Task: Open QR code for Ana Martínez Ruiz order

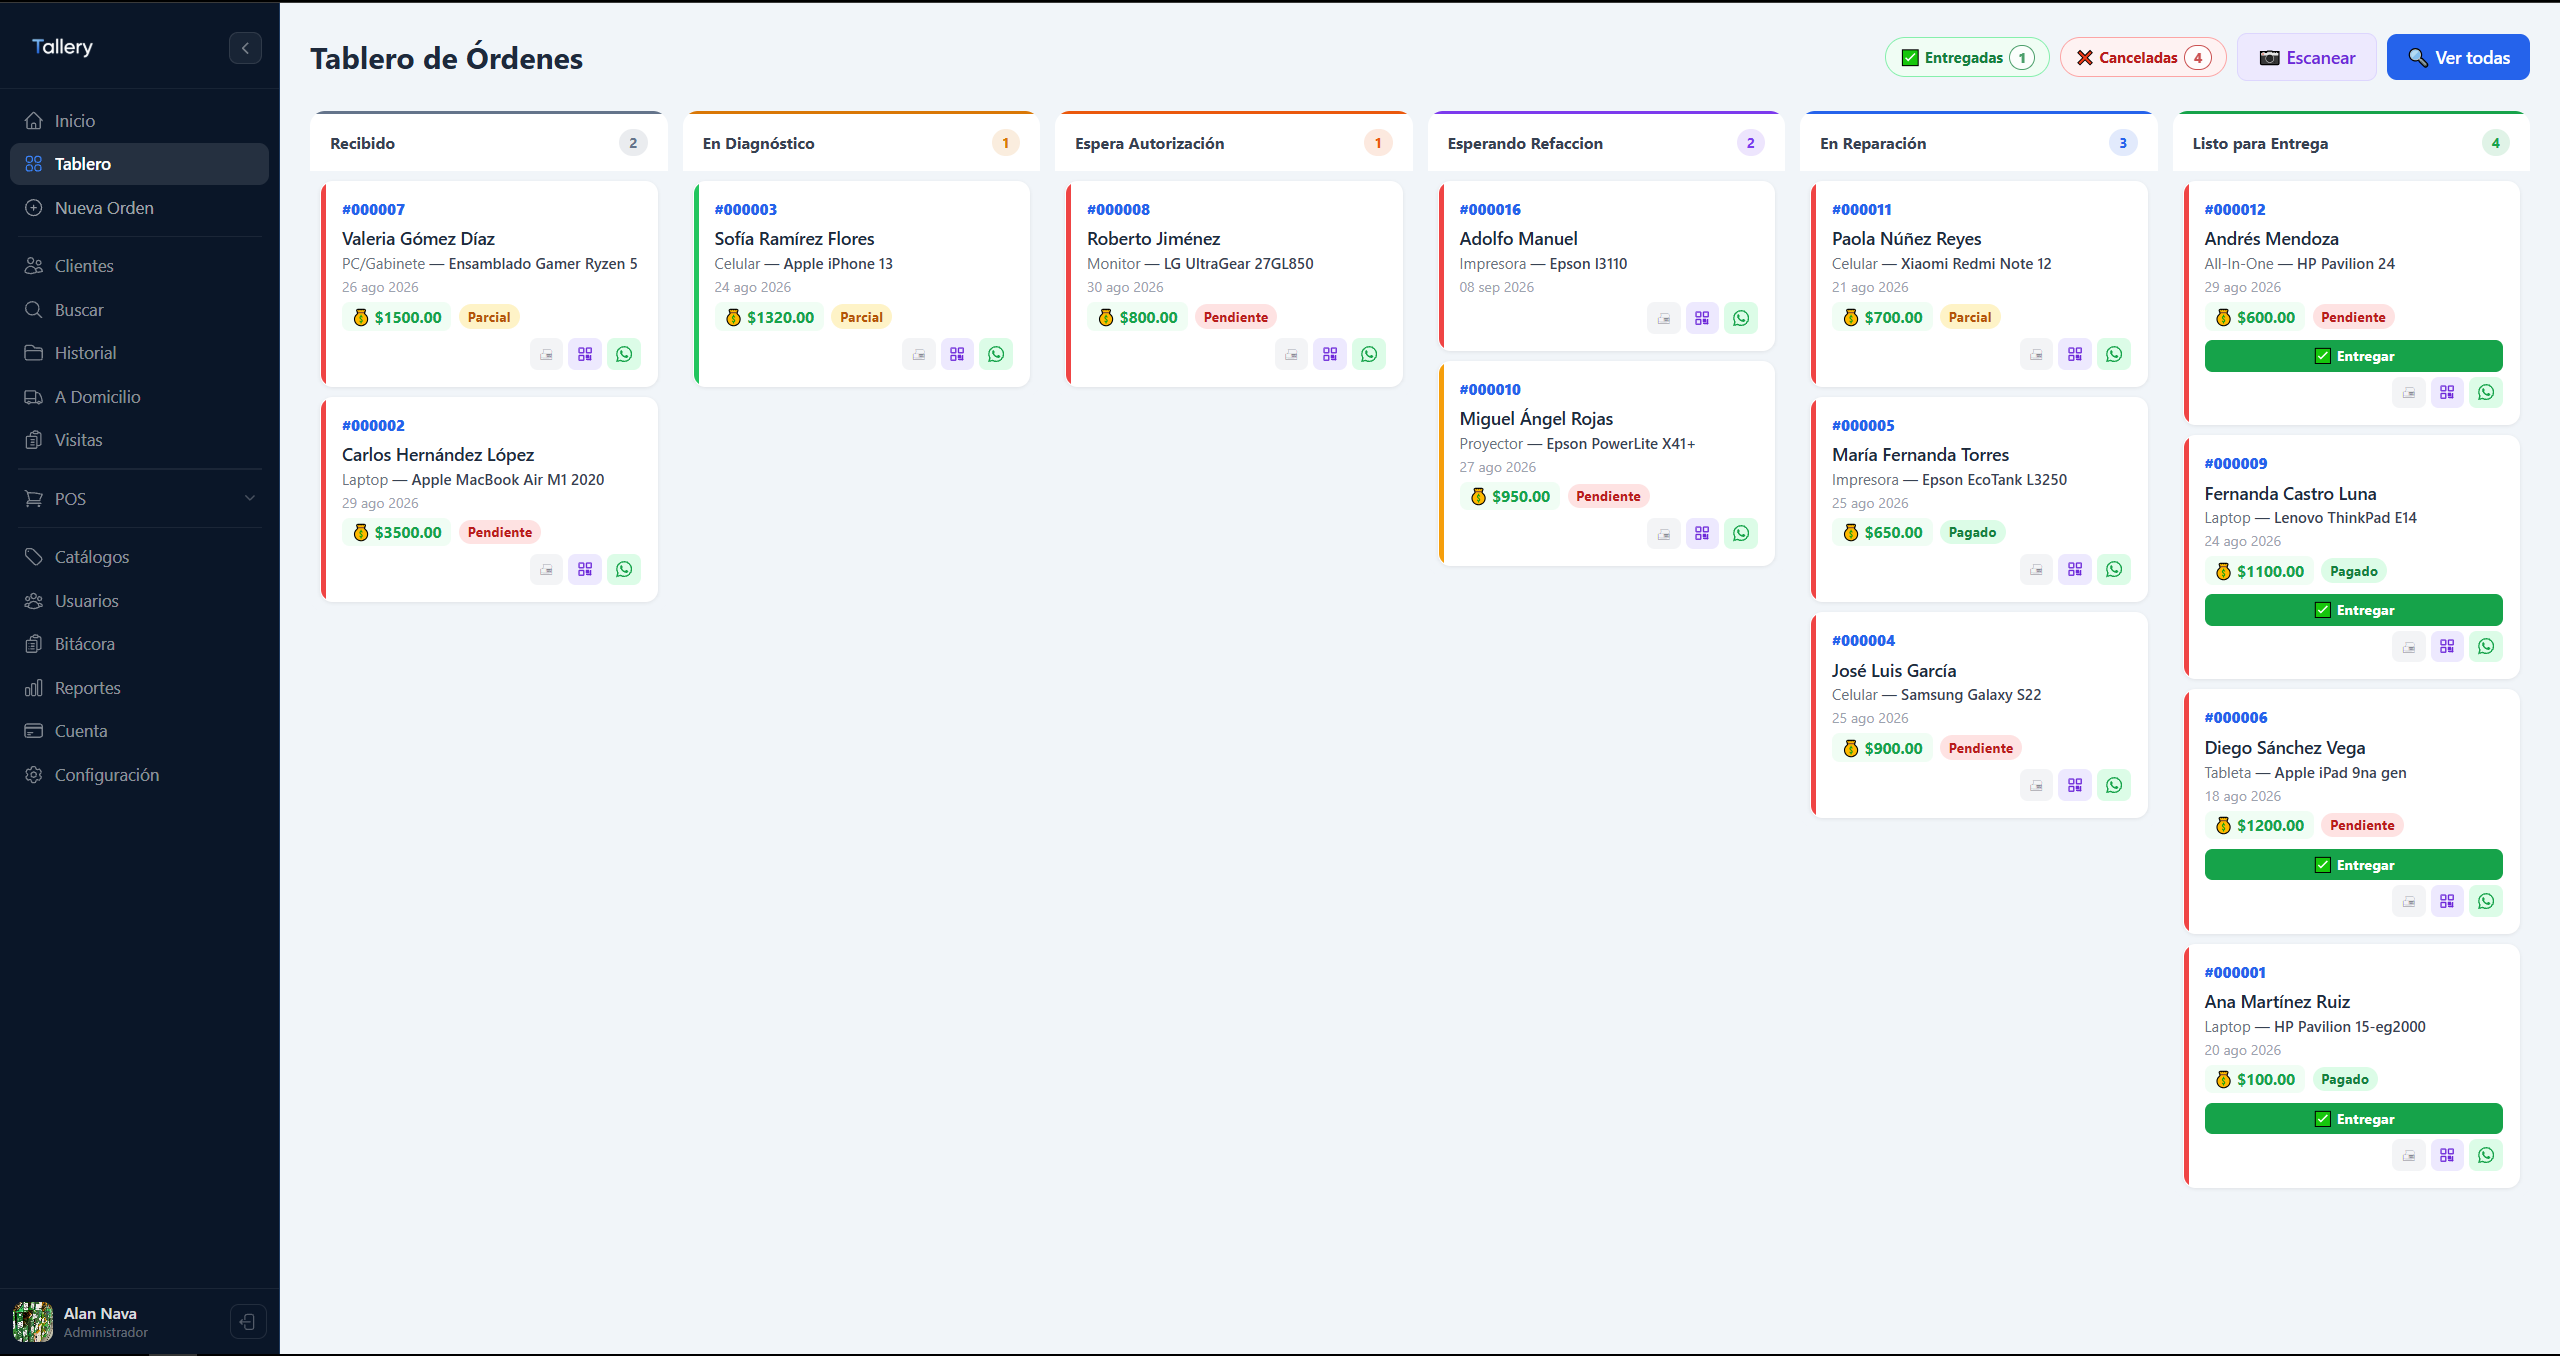Action: (2447, 1155)
